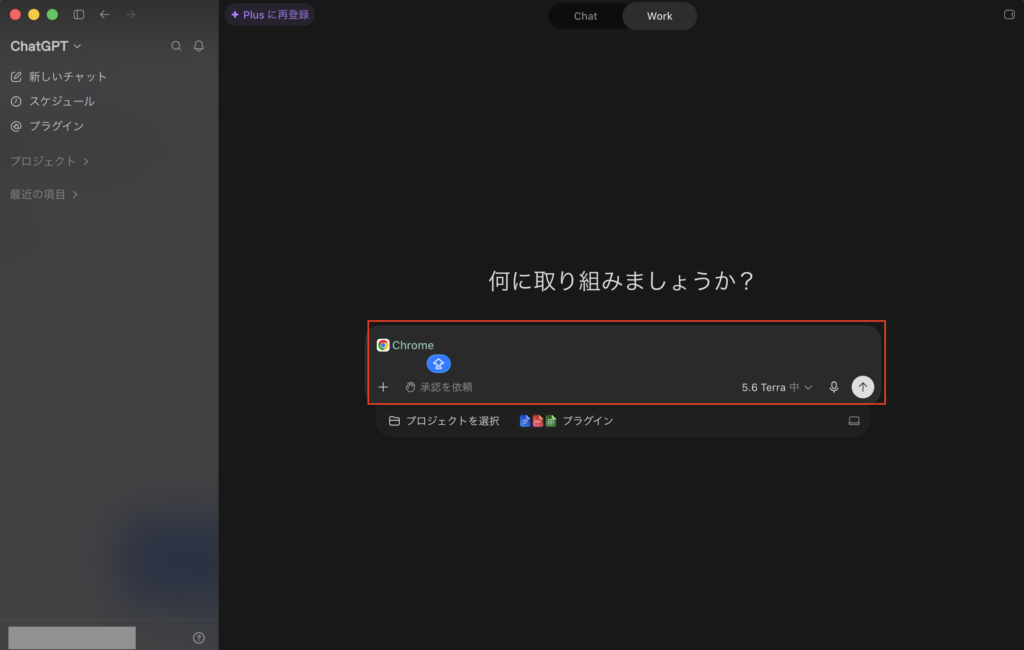Open the 5.6 Terra model dropdown
Screen dimensions: 1024x650
776,387
